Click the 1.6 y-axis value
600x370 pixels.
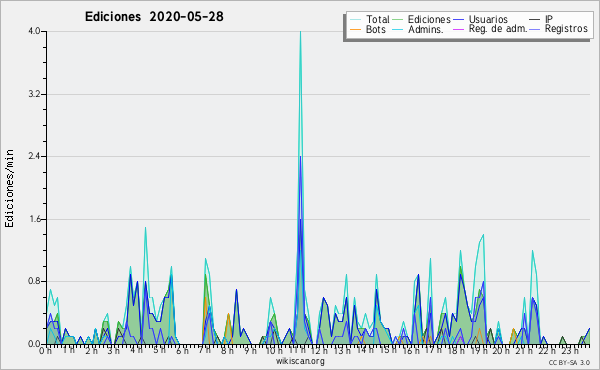34,219
